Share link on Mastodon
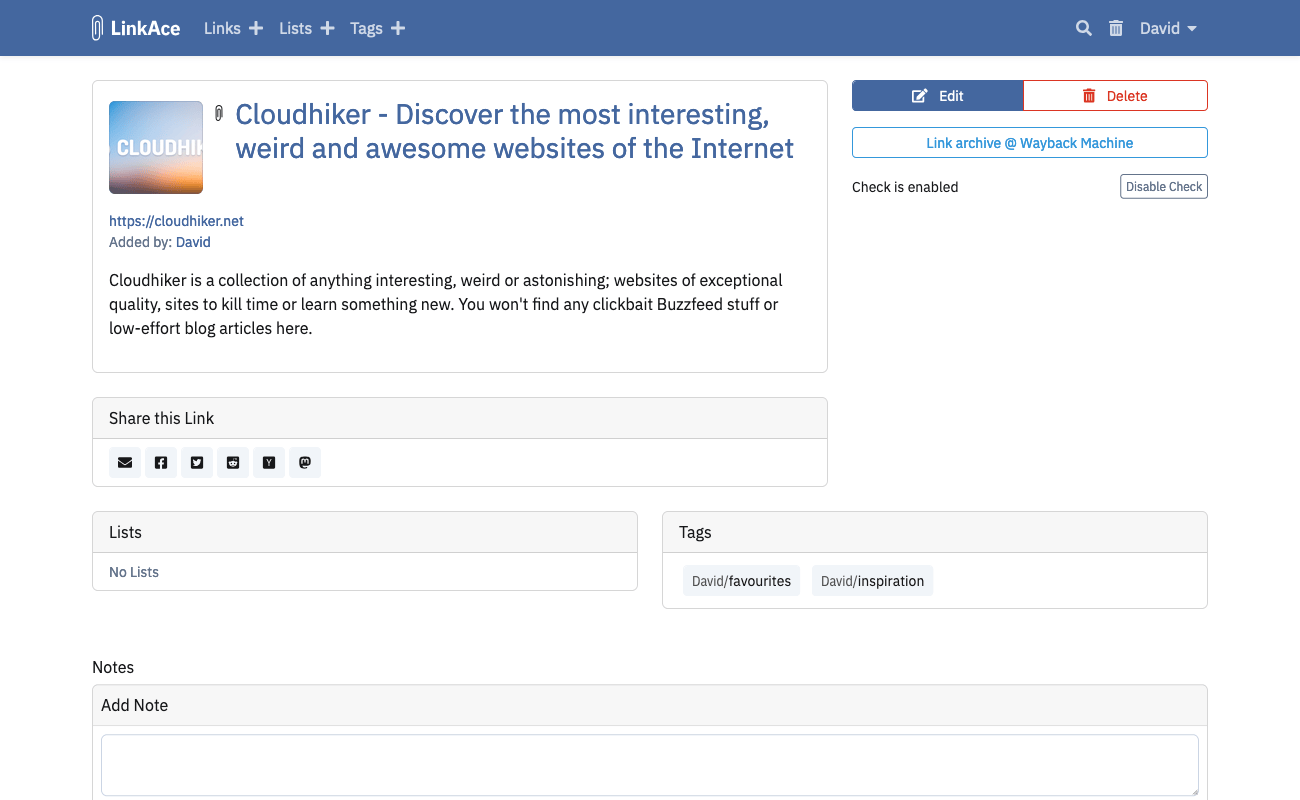 305,462
